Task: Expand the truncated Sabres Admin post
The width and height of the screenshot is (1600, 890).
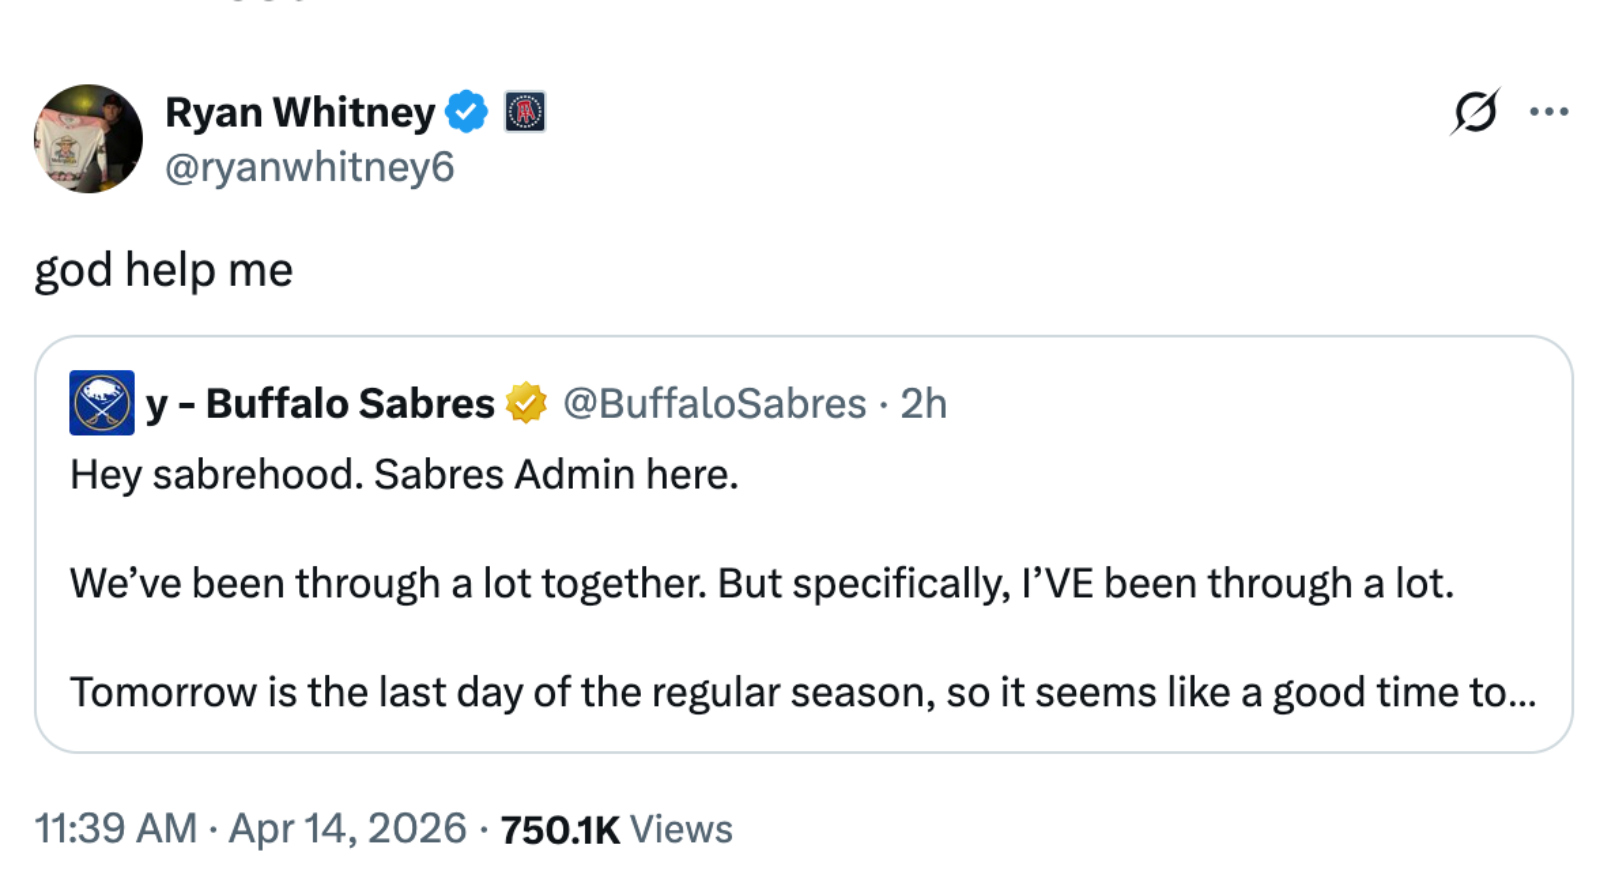Action: (x=1520, y=691)
